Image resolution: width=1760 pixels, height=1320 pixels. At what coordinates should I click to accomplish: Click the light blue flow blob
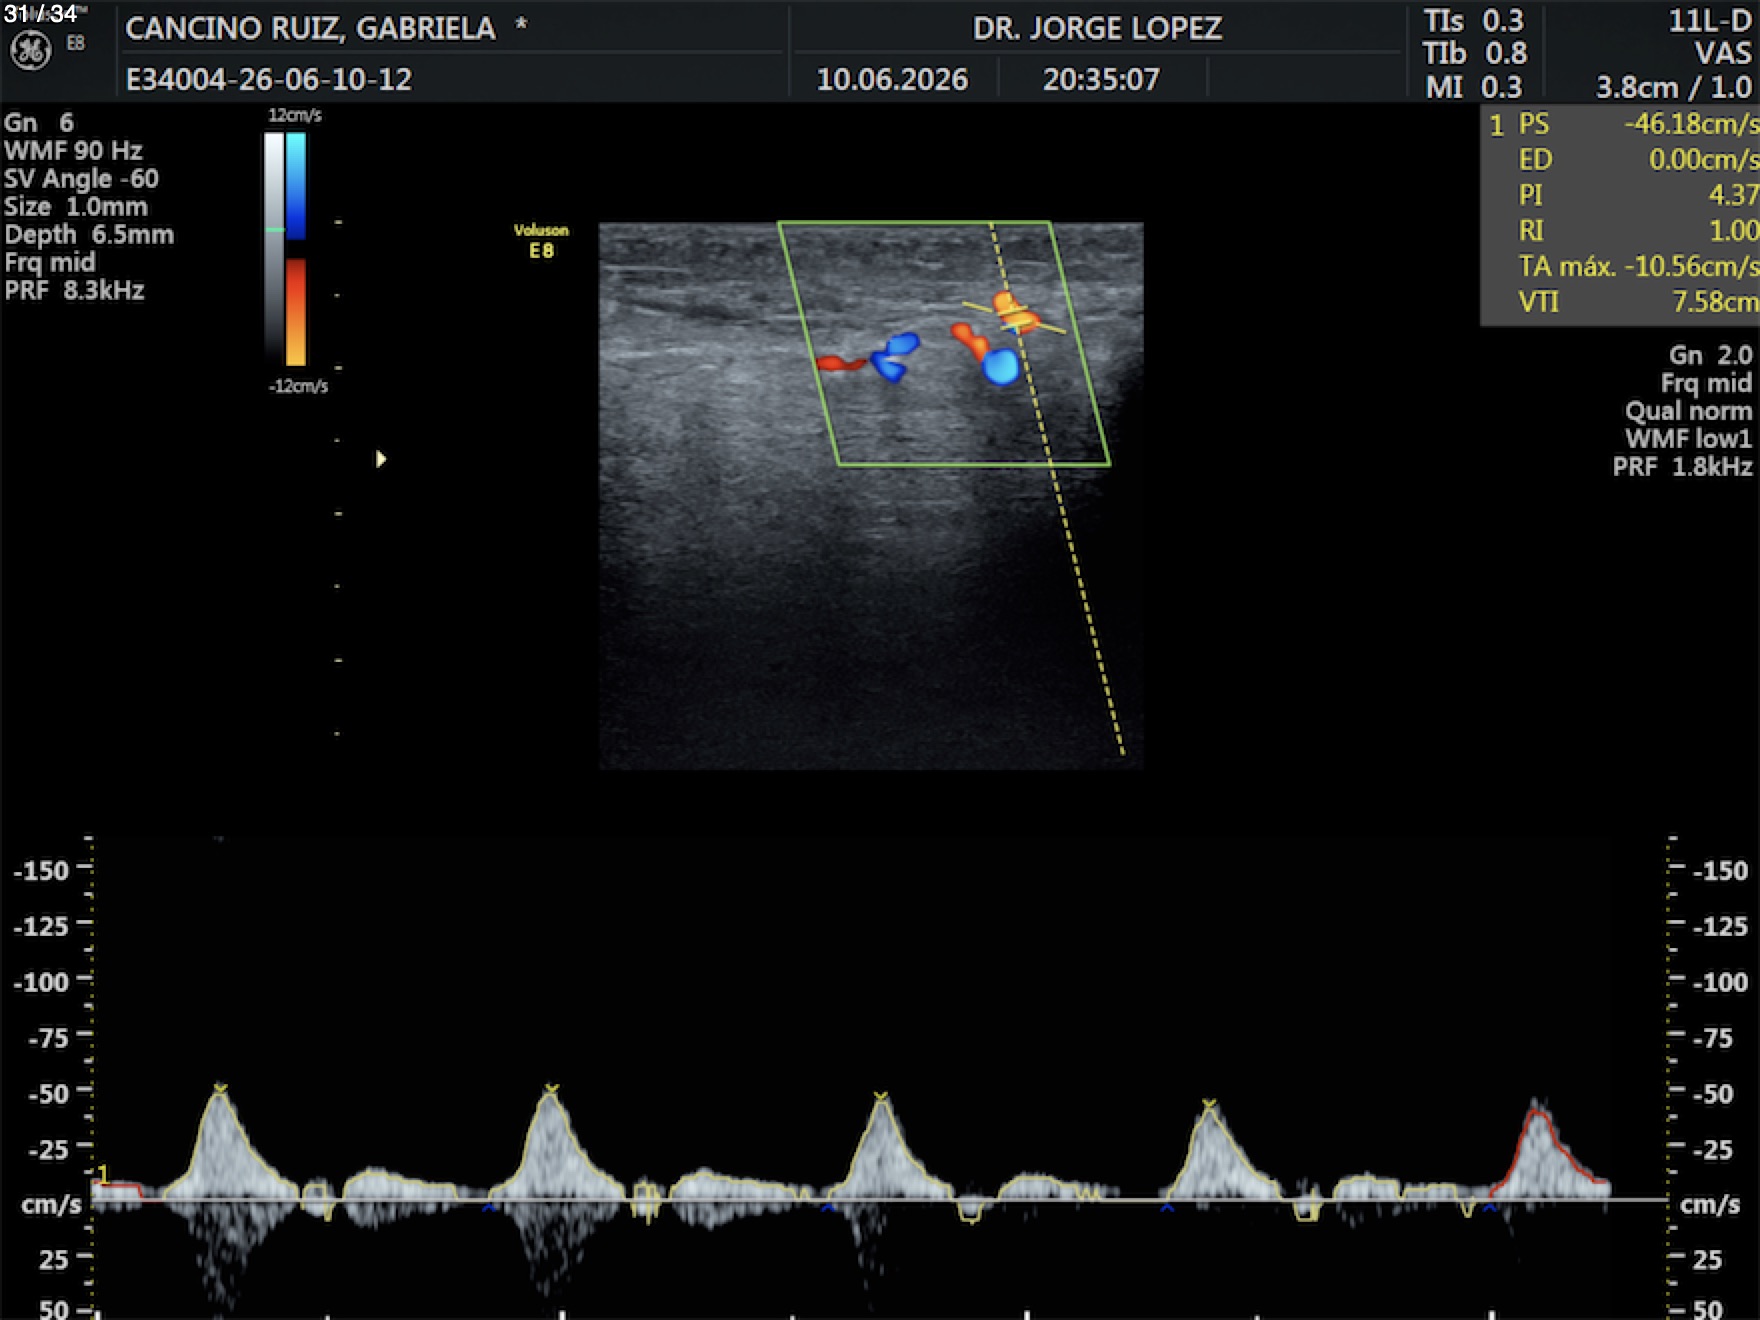tap(1000, 367)
